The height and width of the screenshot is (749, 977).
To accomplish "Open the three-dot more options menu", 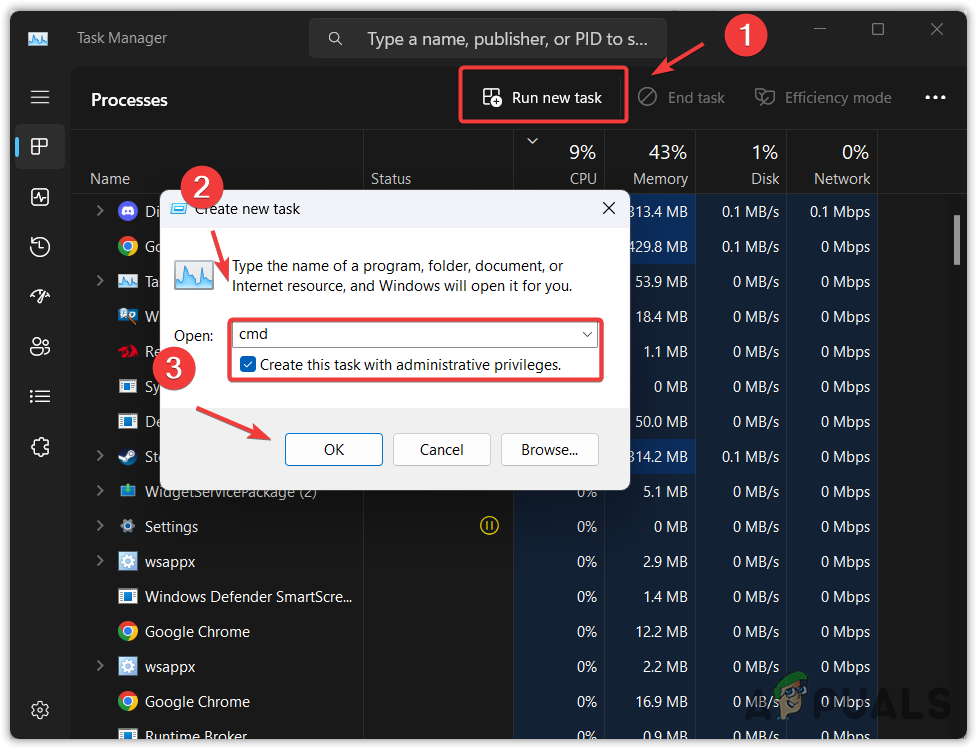I will [x=935, y=98].
